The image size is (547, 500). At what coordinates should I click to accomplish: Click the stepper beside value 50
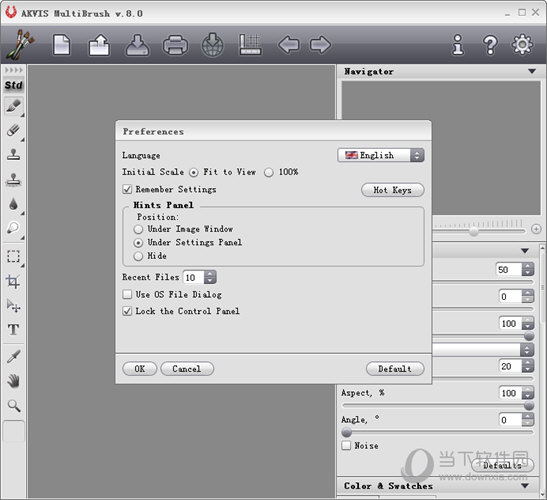[x=528, y=269]
